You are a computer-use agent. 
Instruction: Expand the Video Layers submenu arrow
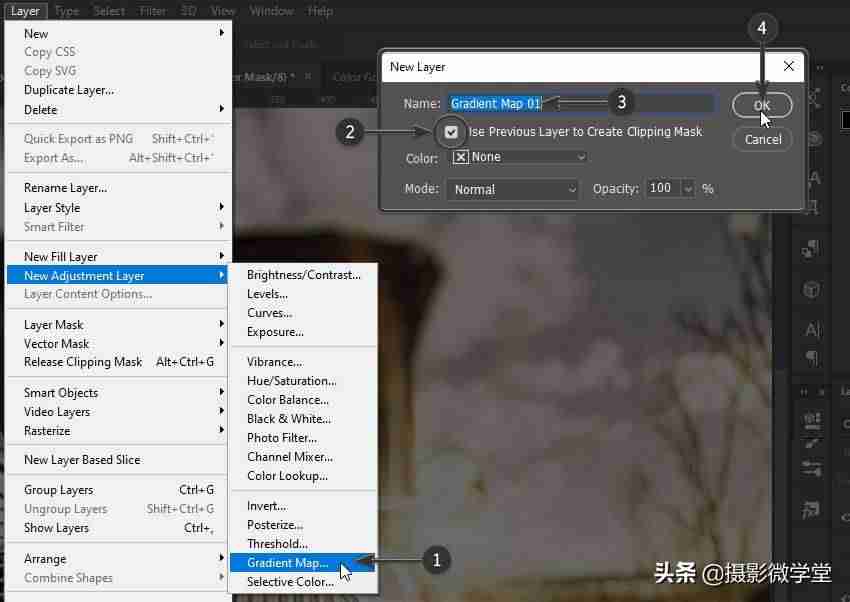(221, 411)
